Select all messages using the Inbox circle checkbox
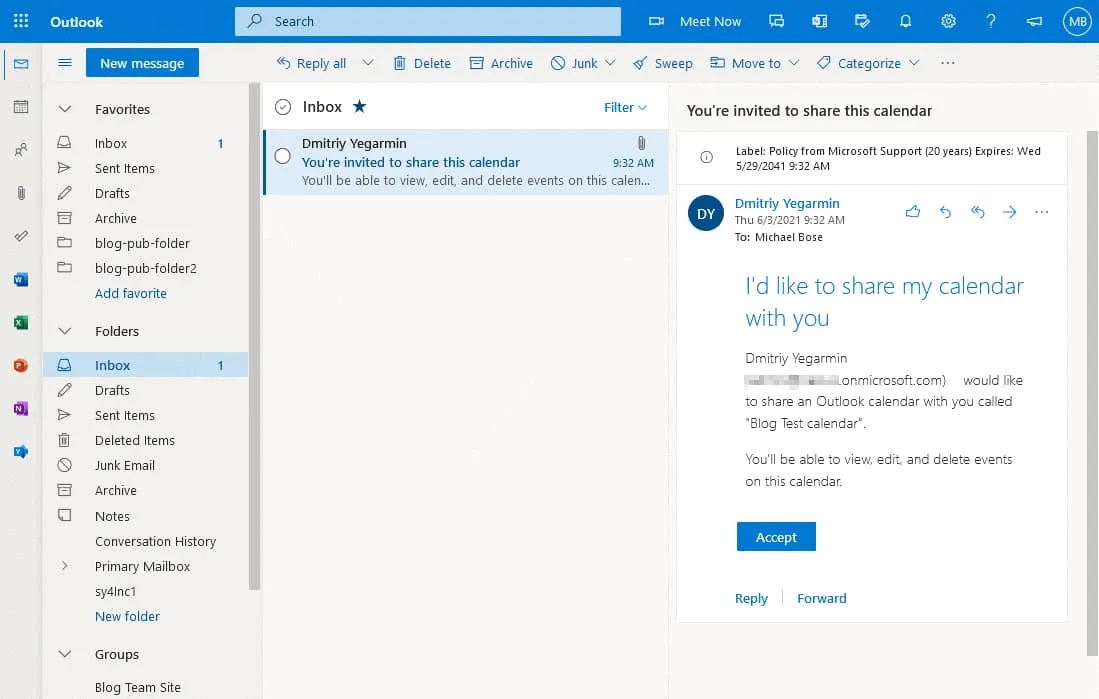The width and height of the screenshot is (1099, 699). tap(283, 107)
